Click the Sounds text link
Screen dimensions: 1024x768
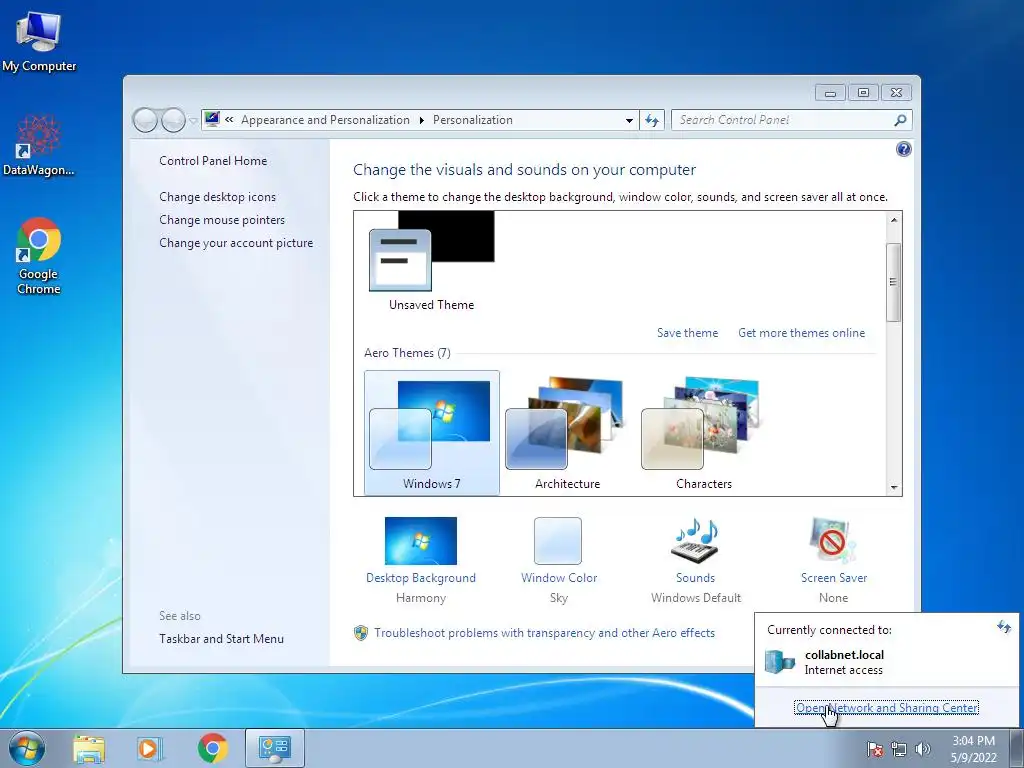696,578
